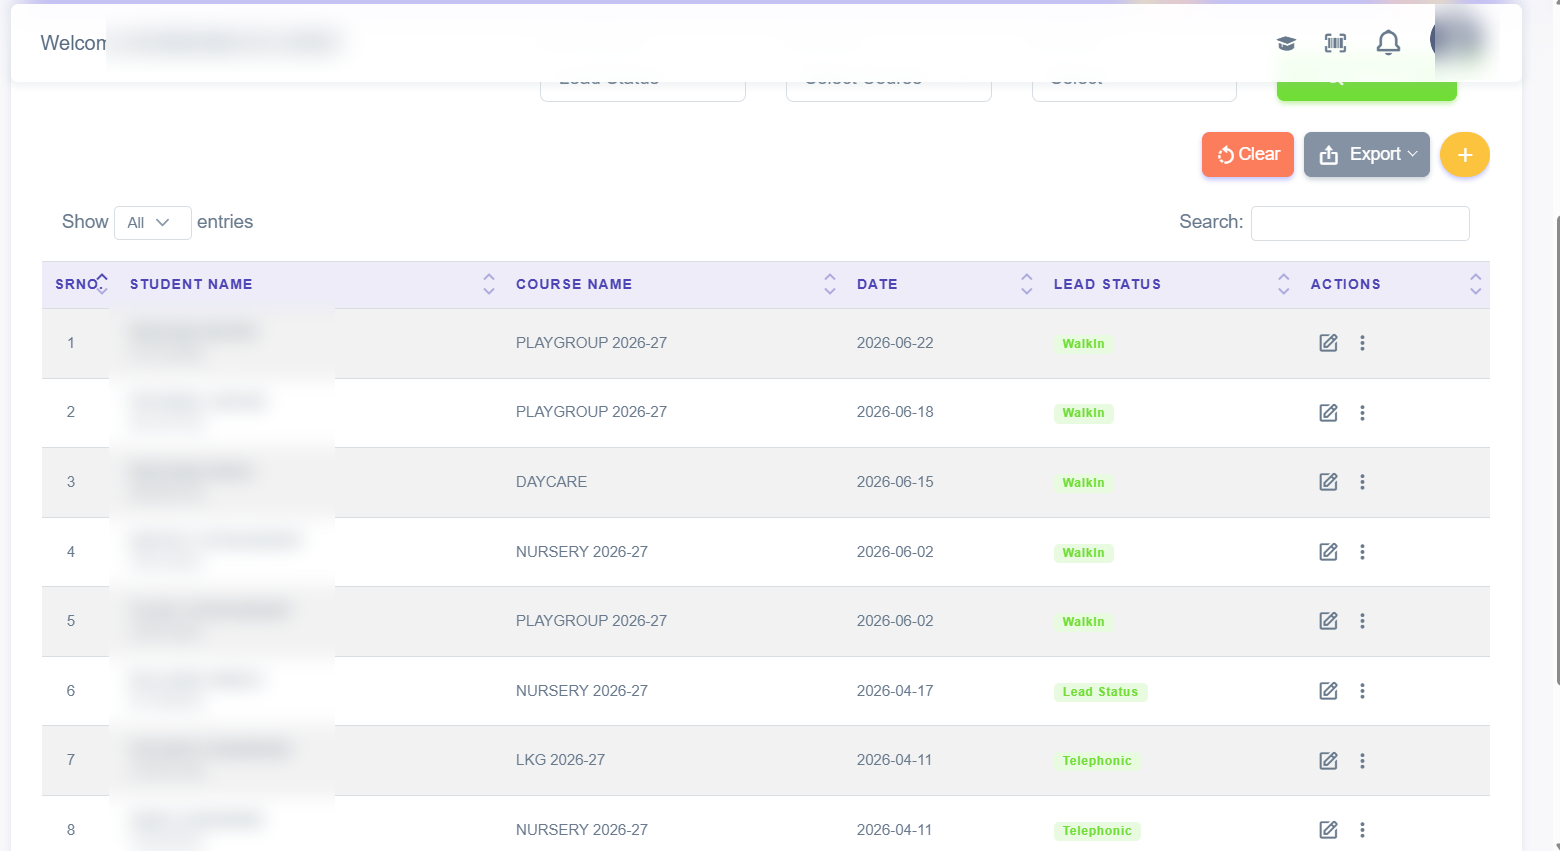Sort table by Lead Status column
This screenshot has width=1560, height=851.
[1168, 284]
